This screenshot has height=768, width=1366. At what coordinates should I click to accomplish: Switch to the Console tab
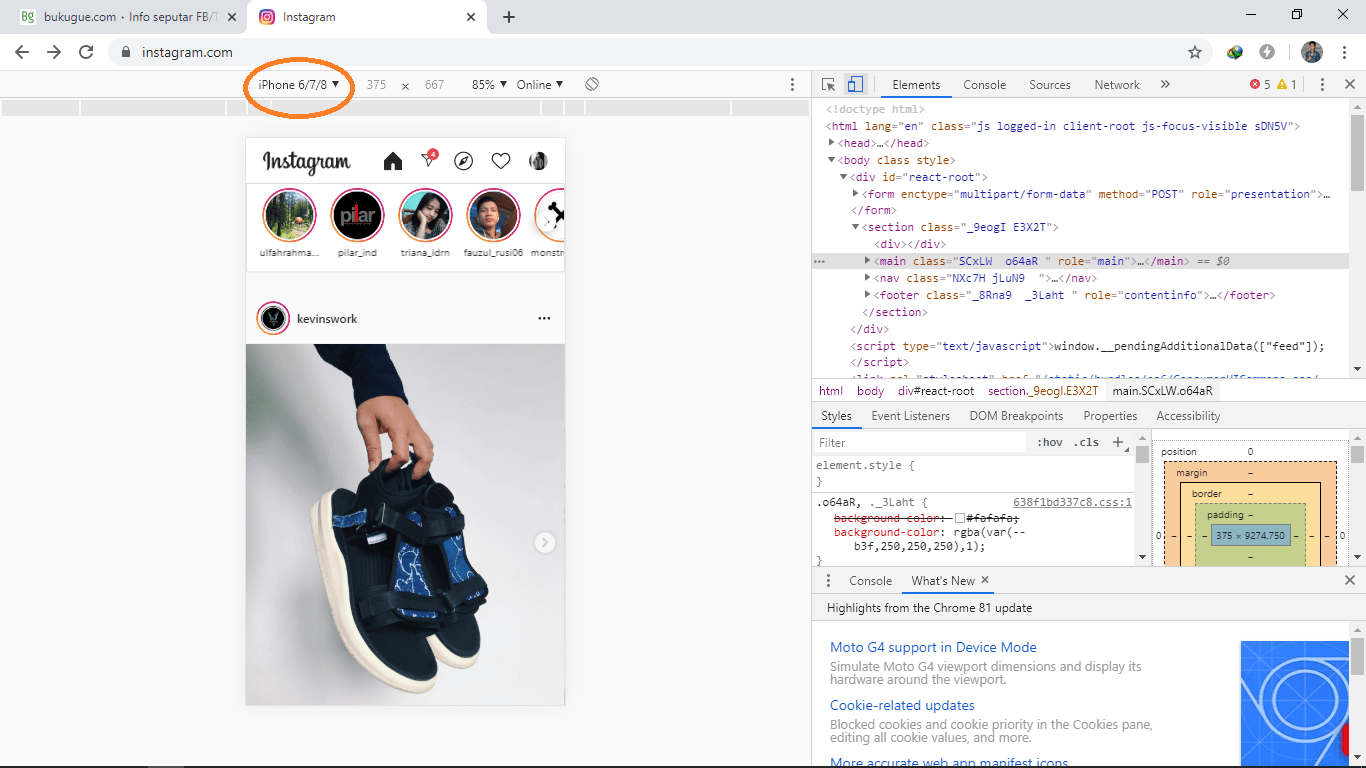tap(984, 85)
